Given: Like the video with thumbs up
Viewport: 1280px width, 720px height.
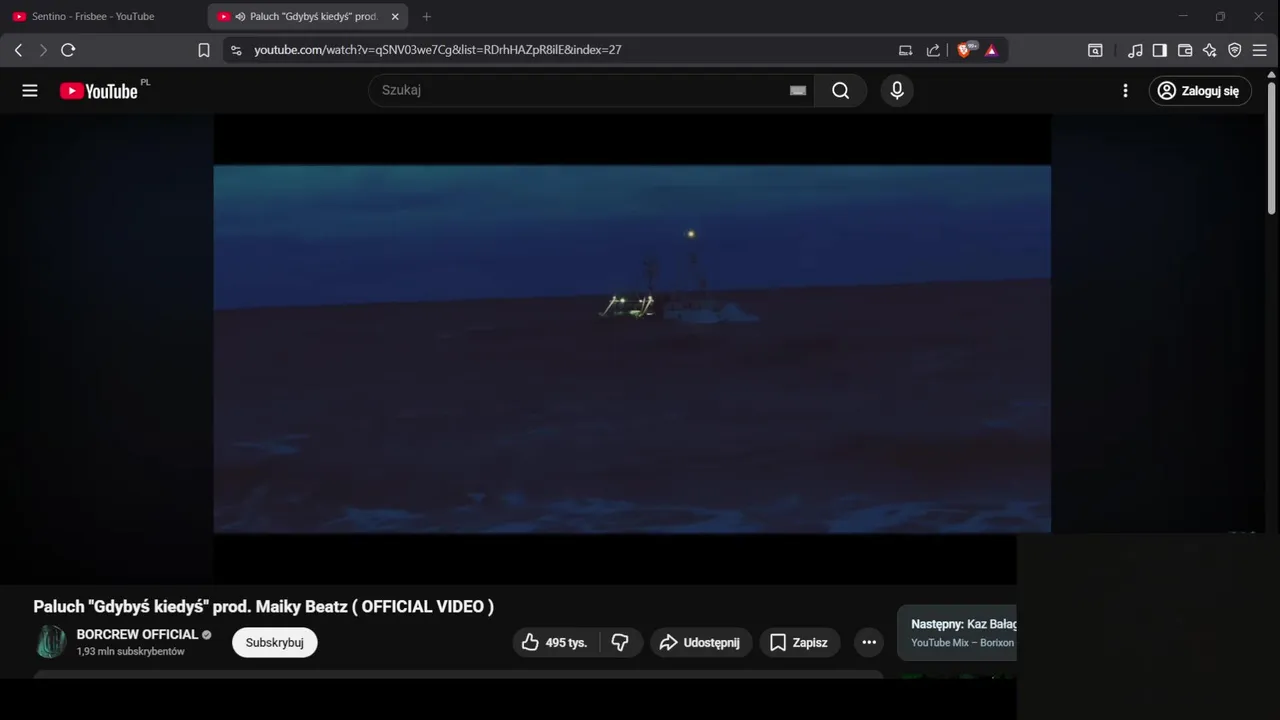Looking at the screenshot, I should coord(554,643).
